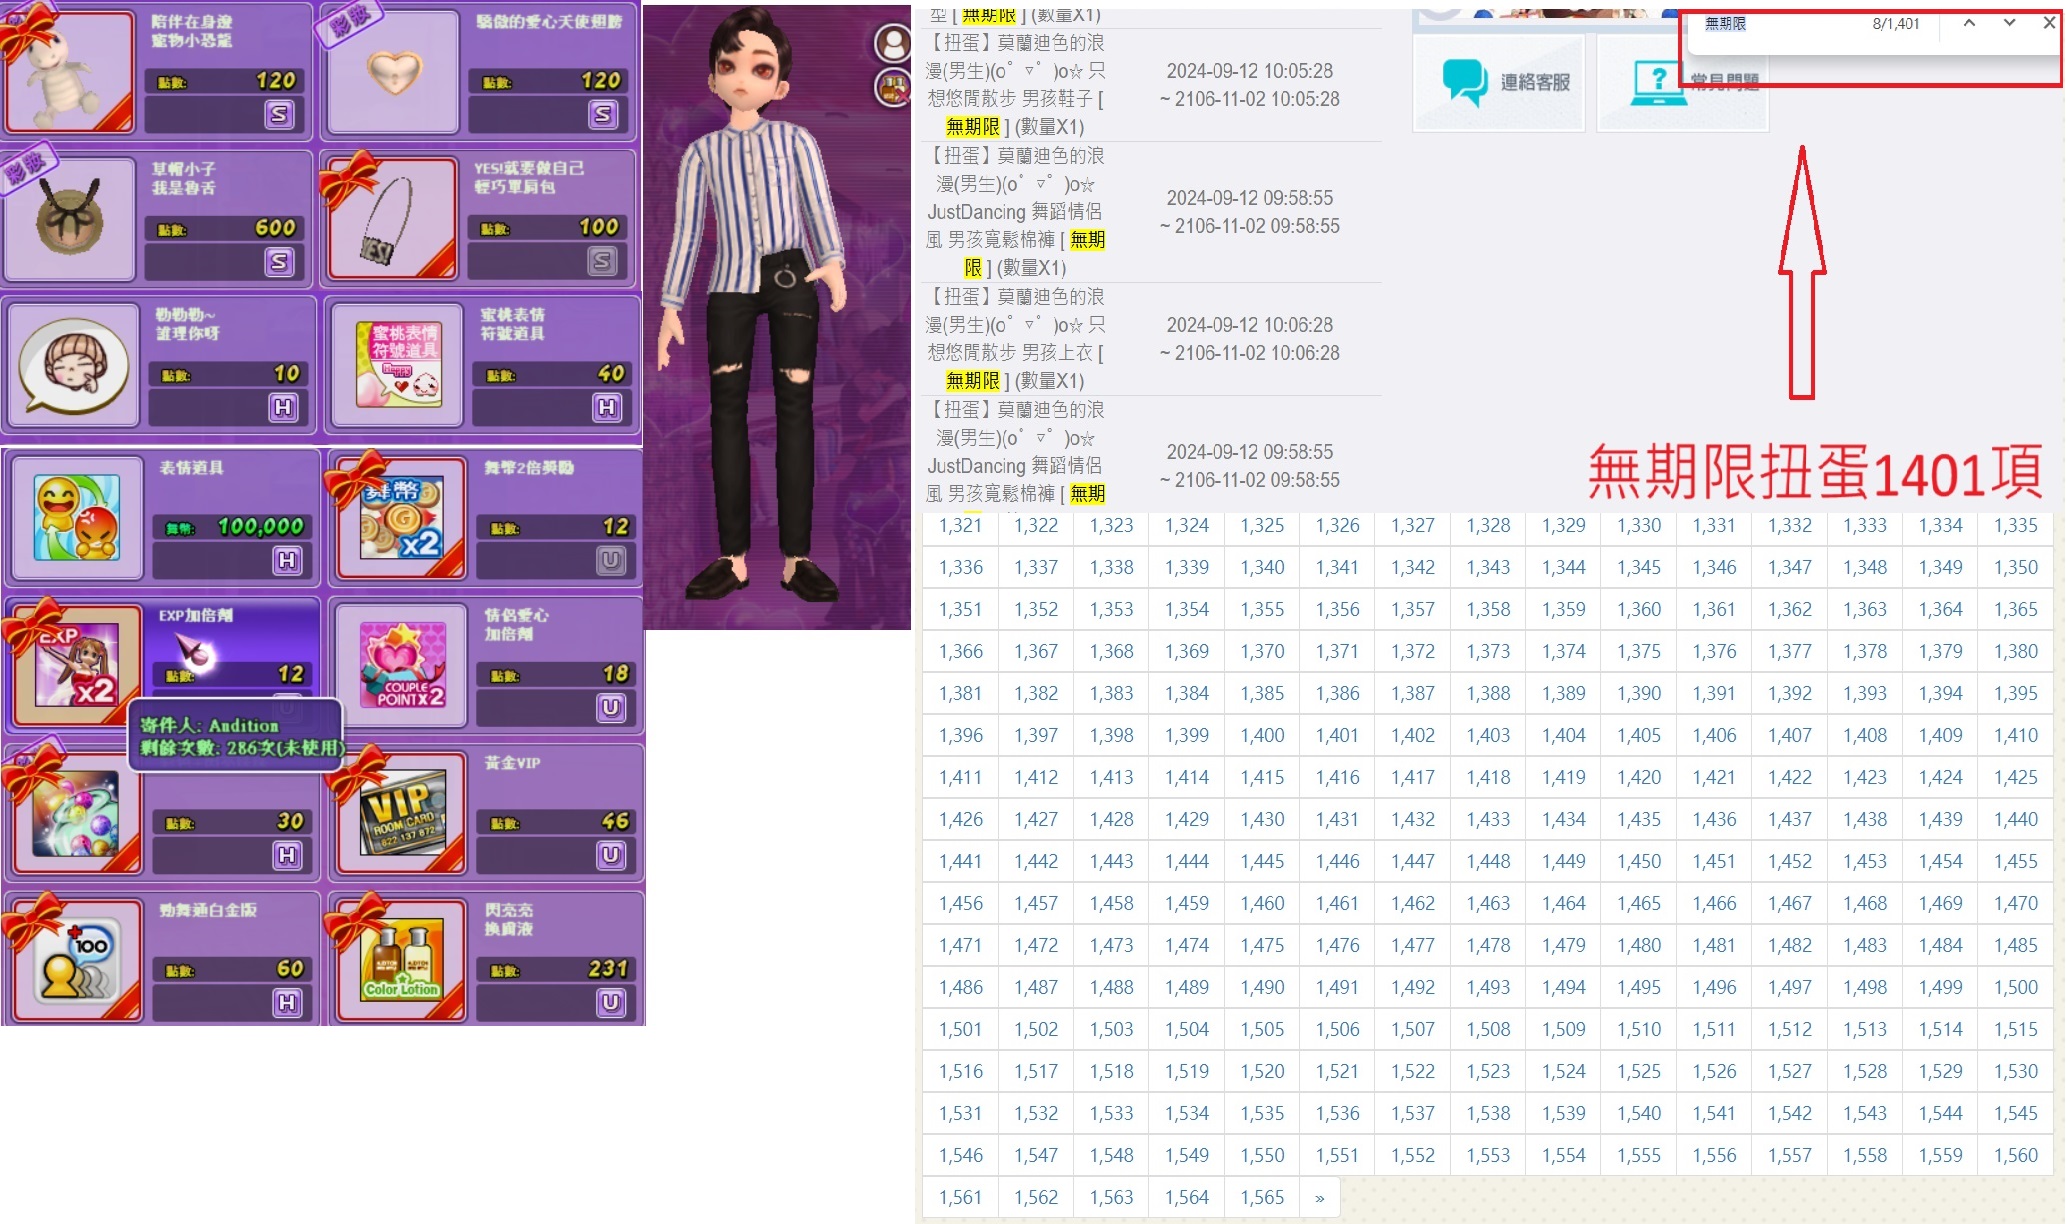
Task: Select the angel heart wings item
Action: point(394,72)
